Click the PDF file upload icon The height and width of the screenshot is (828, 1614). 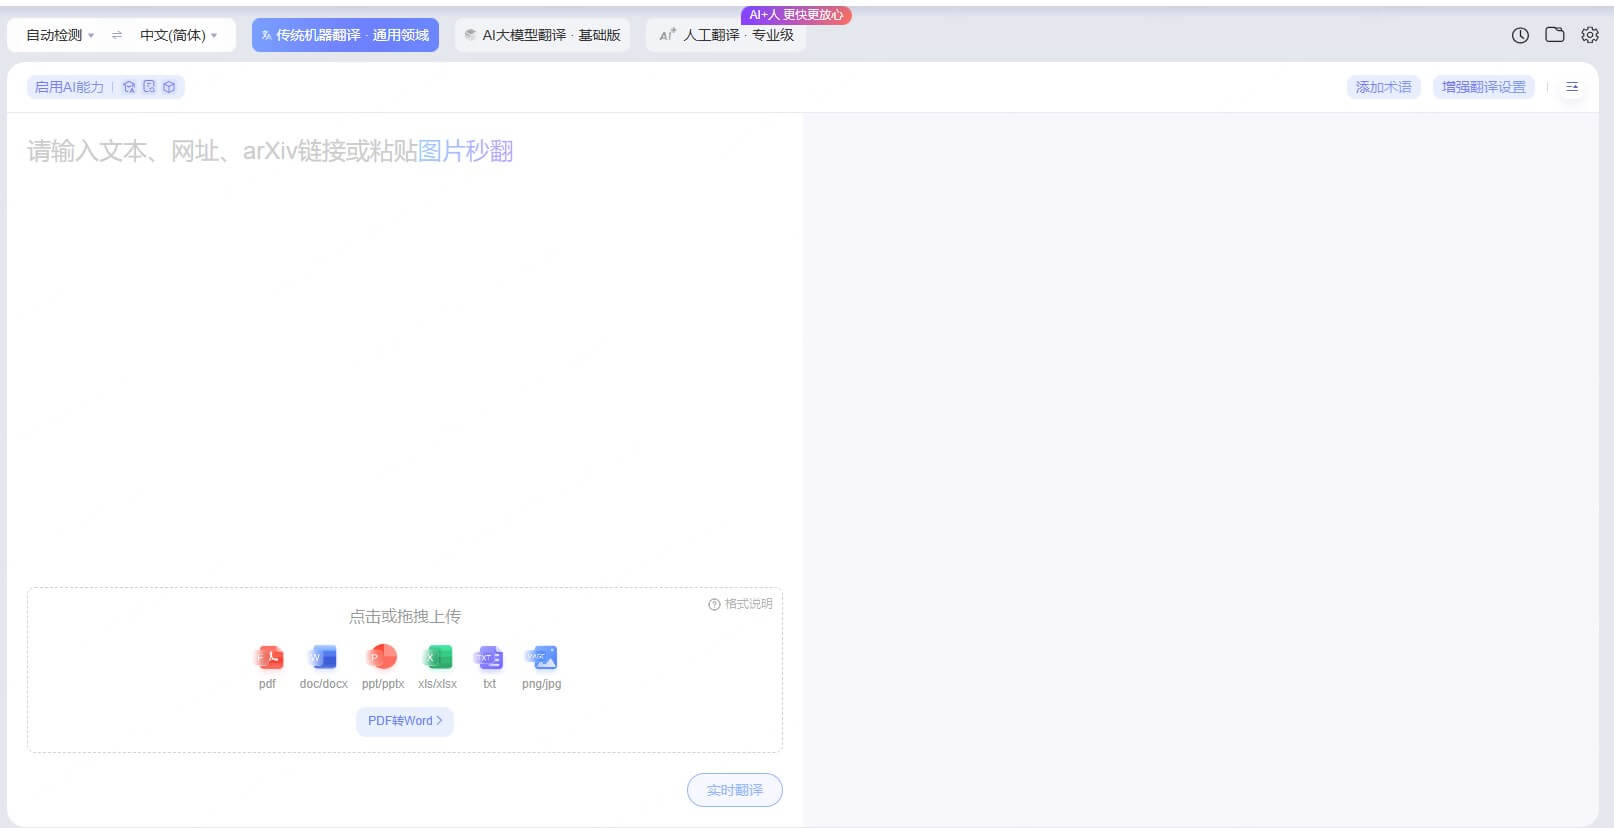(268, 657)
